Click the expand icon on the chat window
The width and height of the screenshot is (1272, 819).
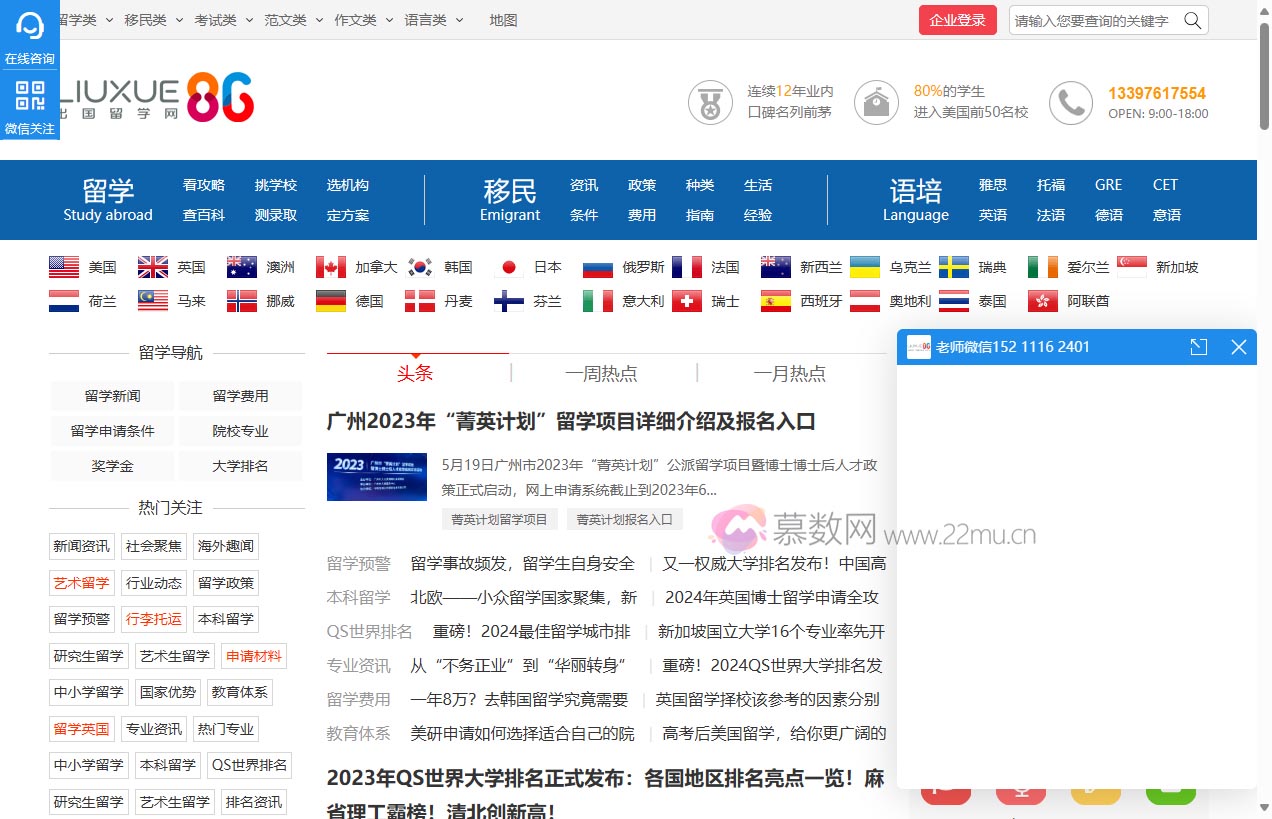click(1198, 347)
